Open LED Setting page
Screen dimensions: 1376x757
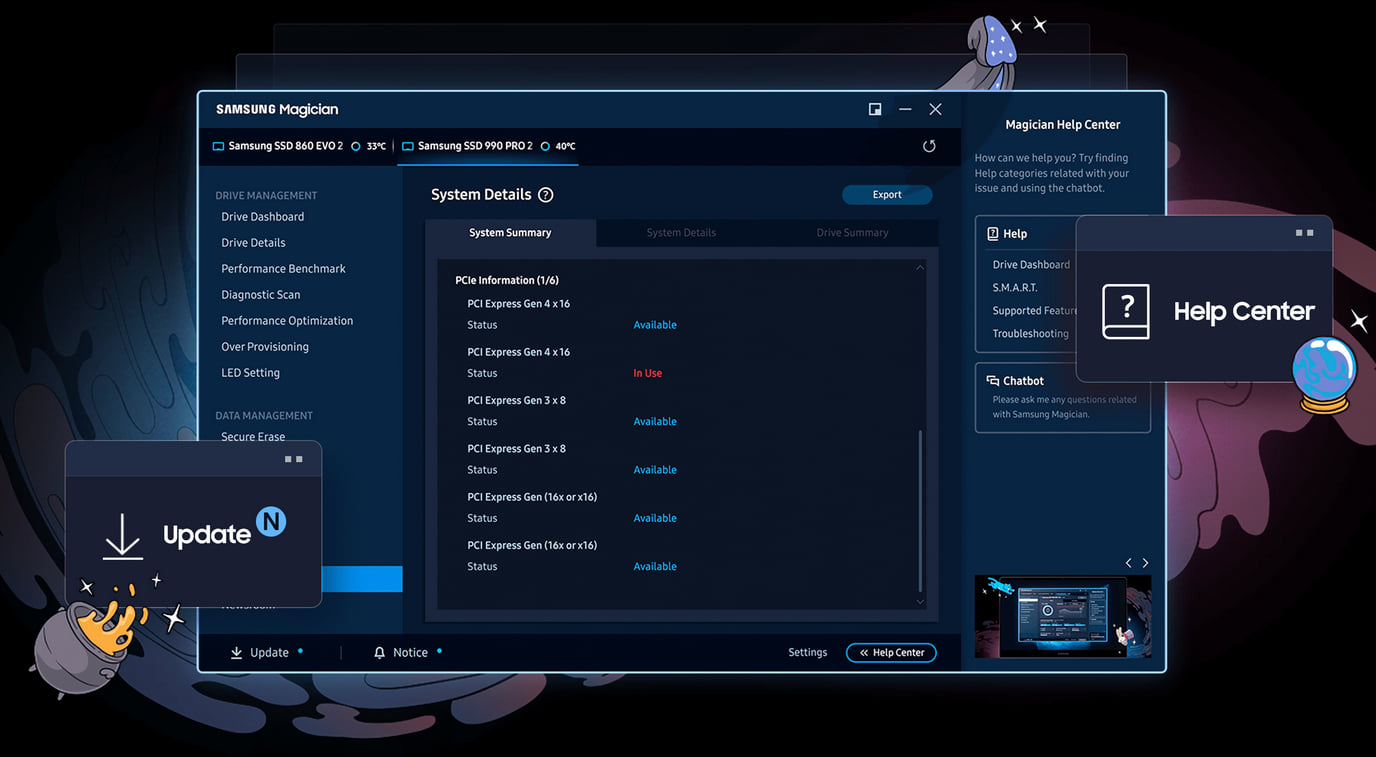[x=250, y=373]
